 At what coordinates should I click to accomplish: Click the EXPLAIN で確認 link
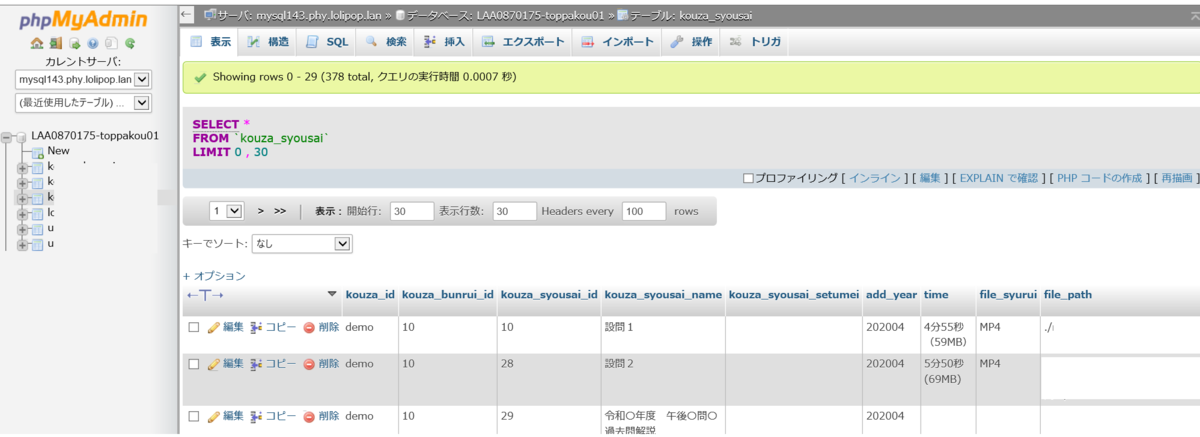(999, 178)
